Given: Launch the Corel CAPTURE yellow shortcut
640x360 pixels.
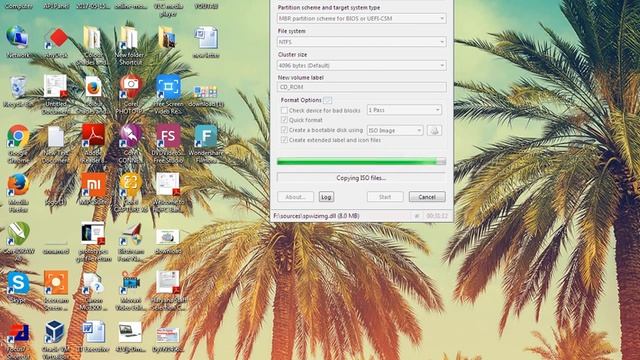Looking at the screenshot, I should pos(131,184).
